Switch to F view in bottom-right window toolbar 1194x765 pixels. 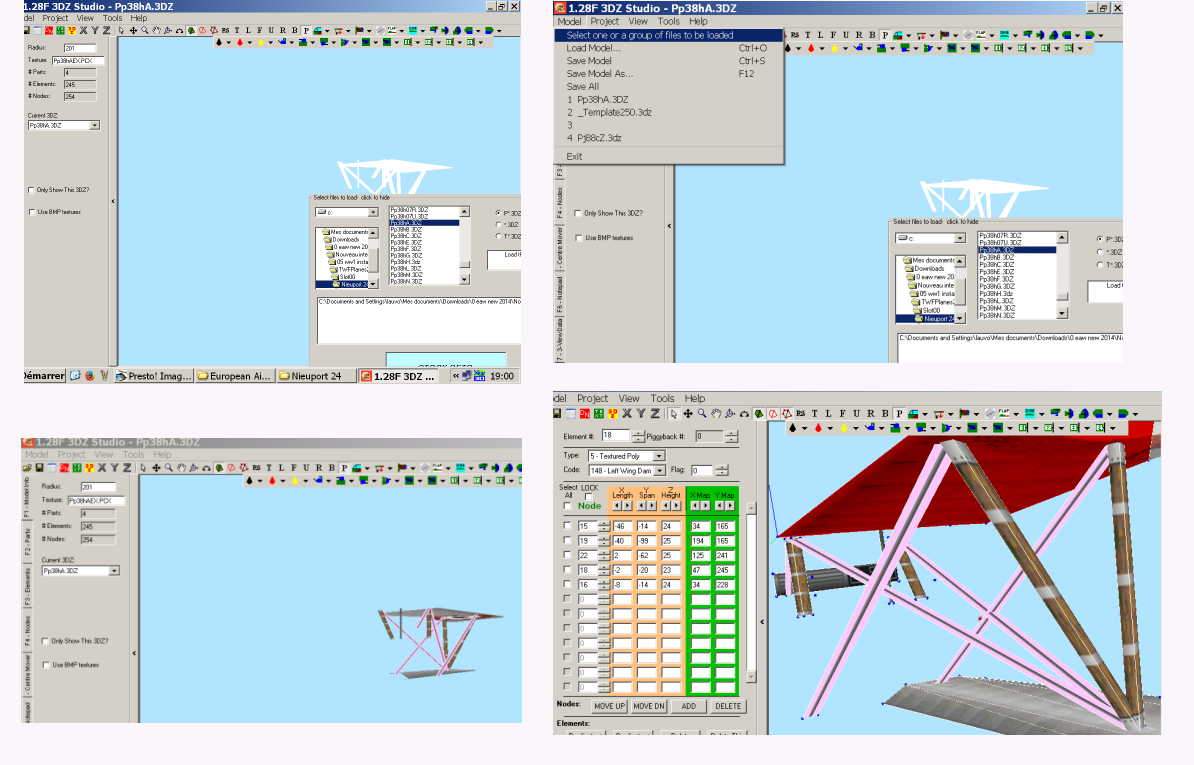point(842,413)
